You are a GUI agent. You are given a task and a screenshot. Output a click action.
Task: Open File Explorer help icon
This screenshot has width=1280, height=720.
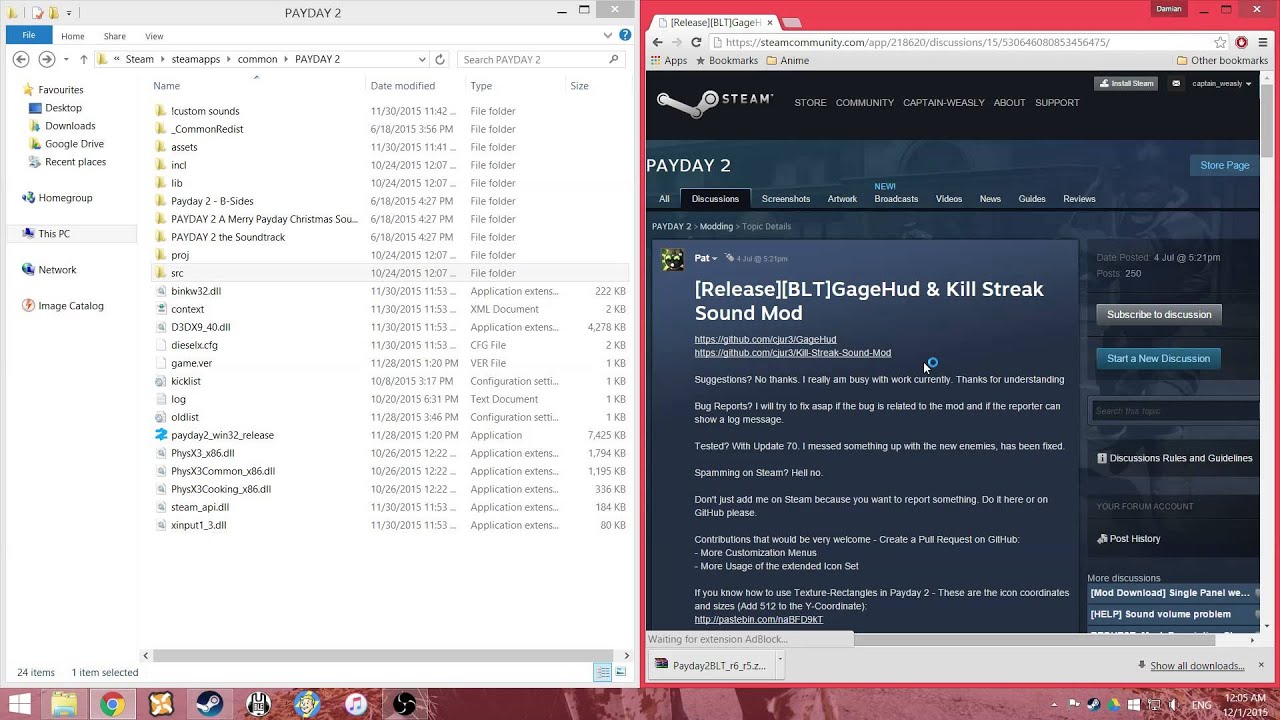pyautogui.click(x=625, y=36)
